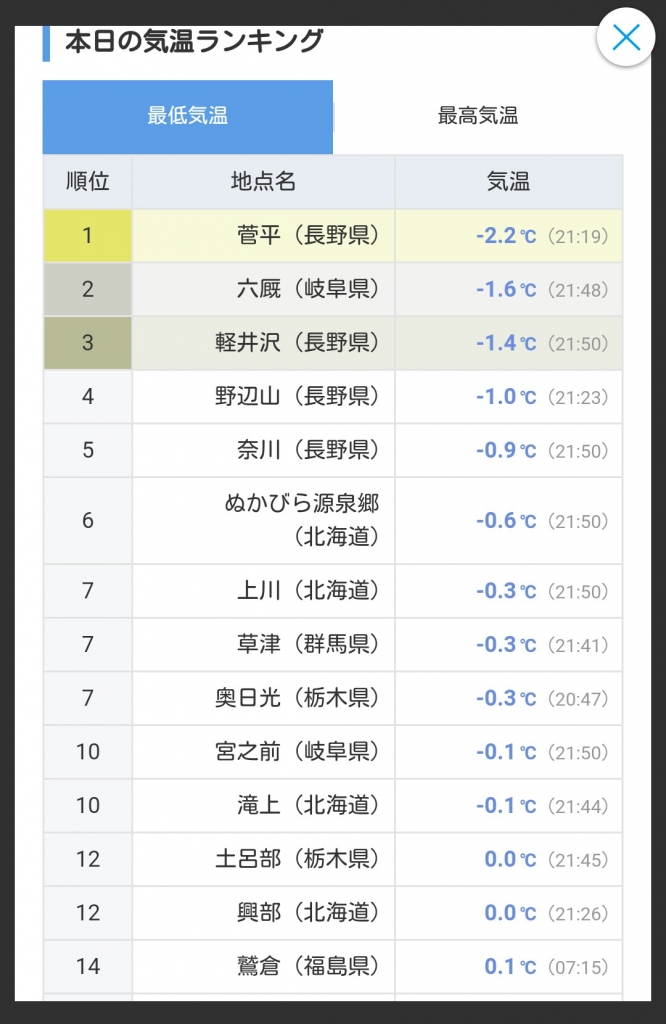Open 滝上（北海道） location entry
666x1024 pixels.
pos(308,805)
